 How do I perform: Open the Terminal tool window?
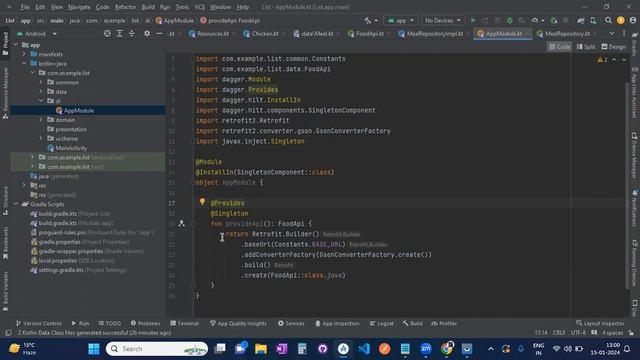184,323
